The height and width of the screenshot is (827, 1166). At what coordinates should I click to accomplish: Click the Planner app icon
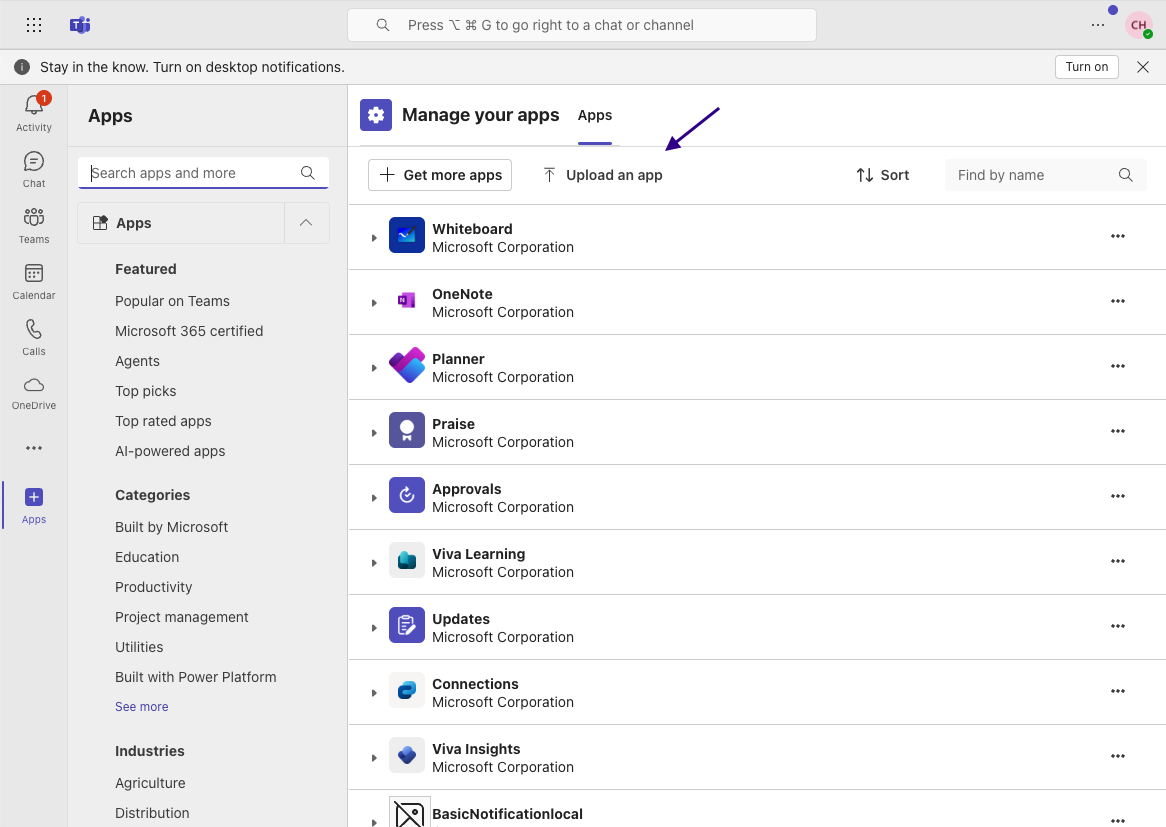(407, 365)
